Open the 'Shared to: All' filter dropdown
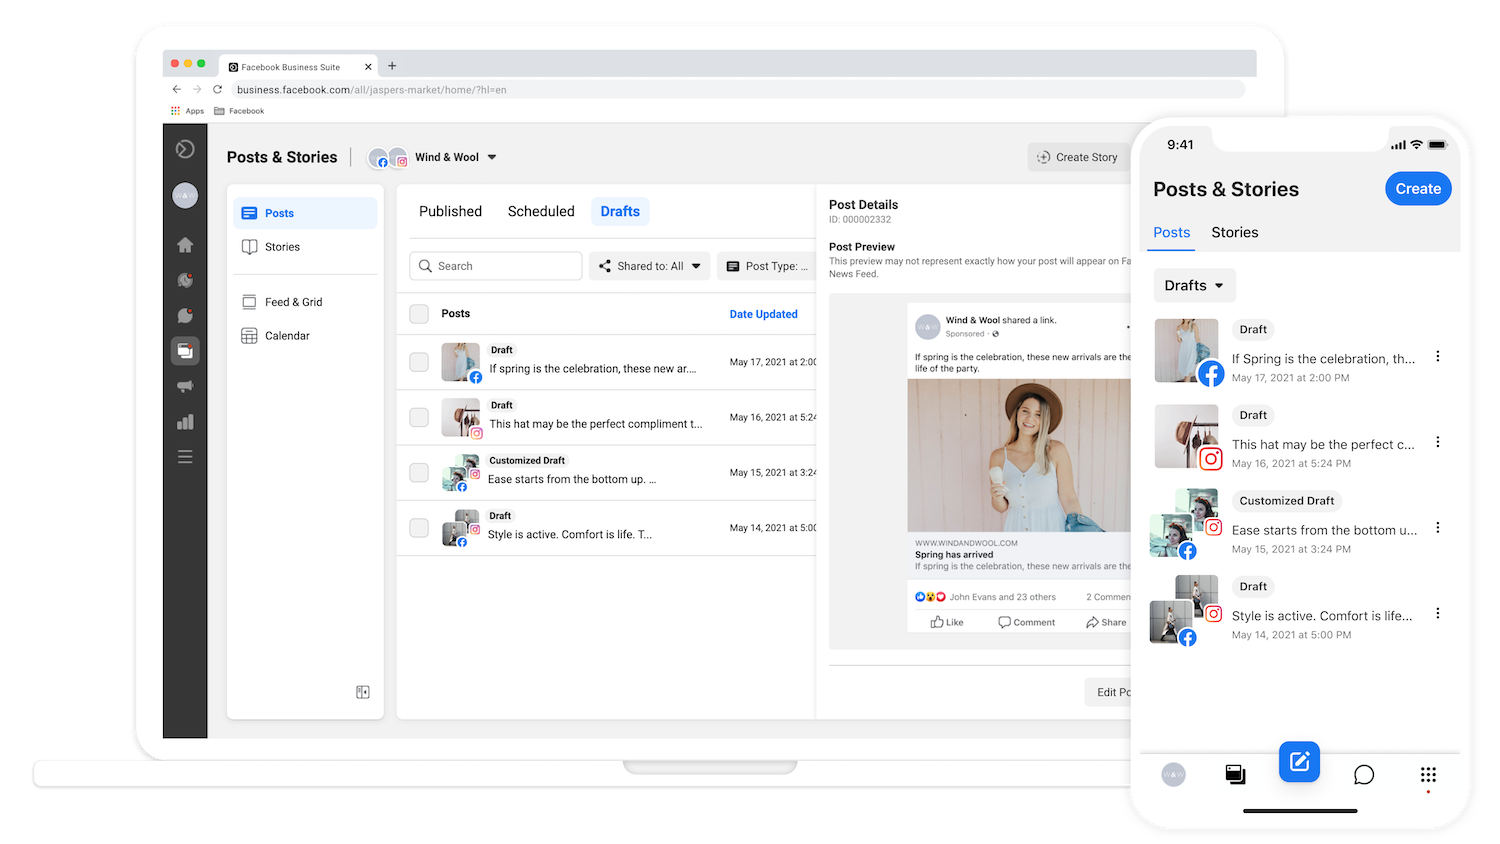The width and height of the screenshot is (1500, 844). pos(649,265)
